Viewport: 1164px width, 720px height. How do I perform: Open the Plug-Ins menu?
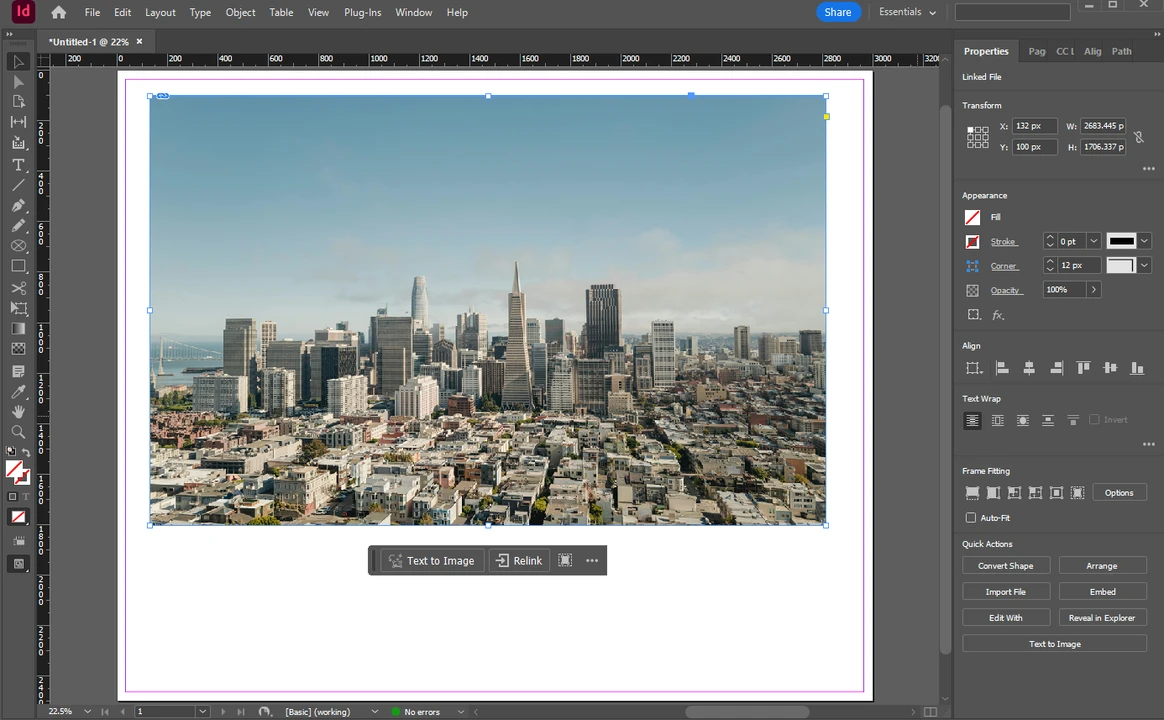tap(362, 13)
